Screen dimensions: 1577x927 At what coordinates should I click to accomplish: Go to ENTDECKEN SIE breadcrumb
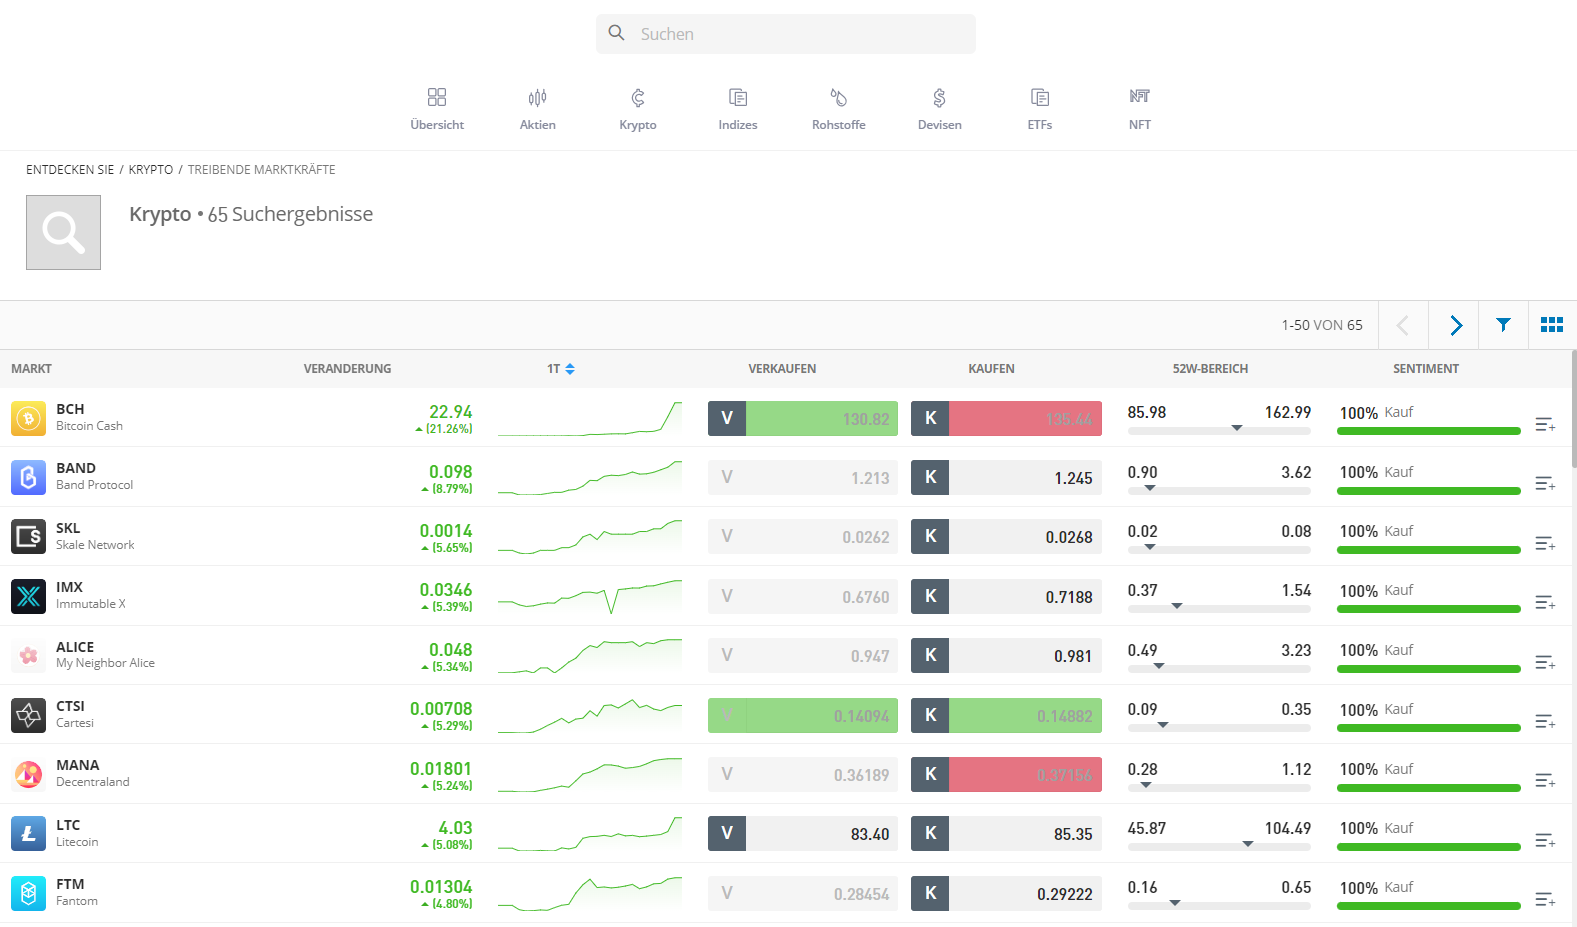point(70,170)
